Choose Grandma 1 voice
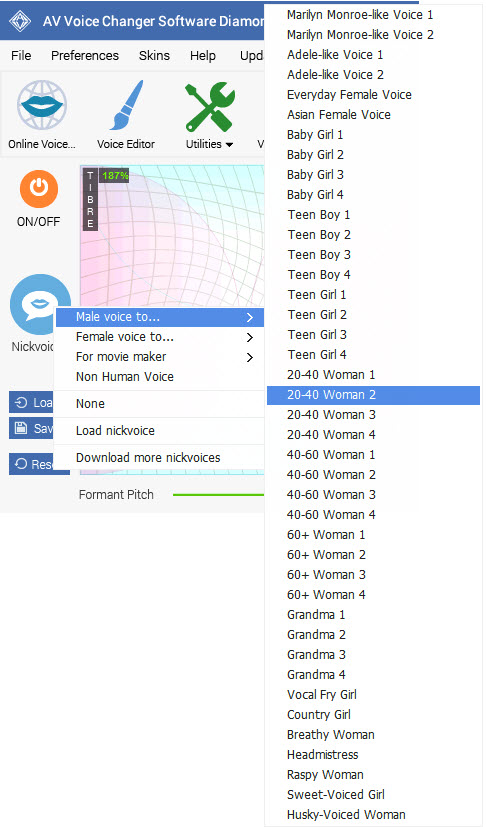The width and height of the screenshot is (486, 827). pyautogui.click(x=373, y=615)
